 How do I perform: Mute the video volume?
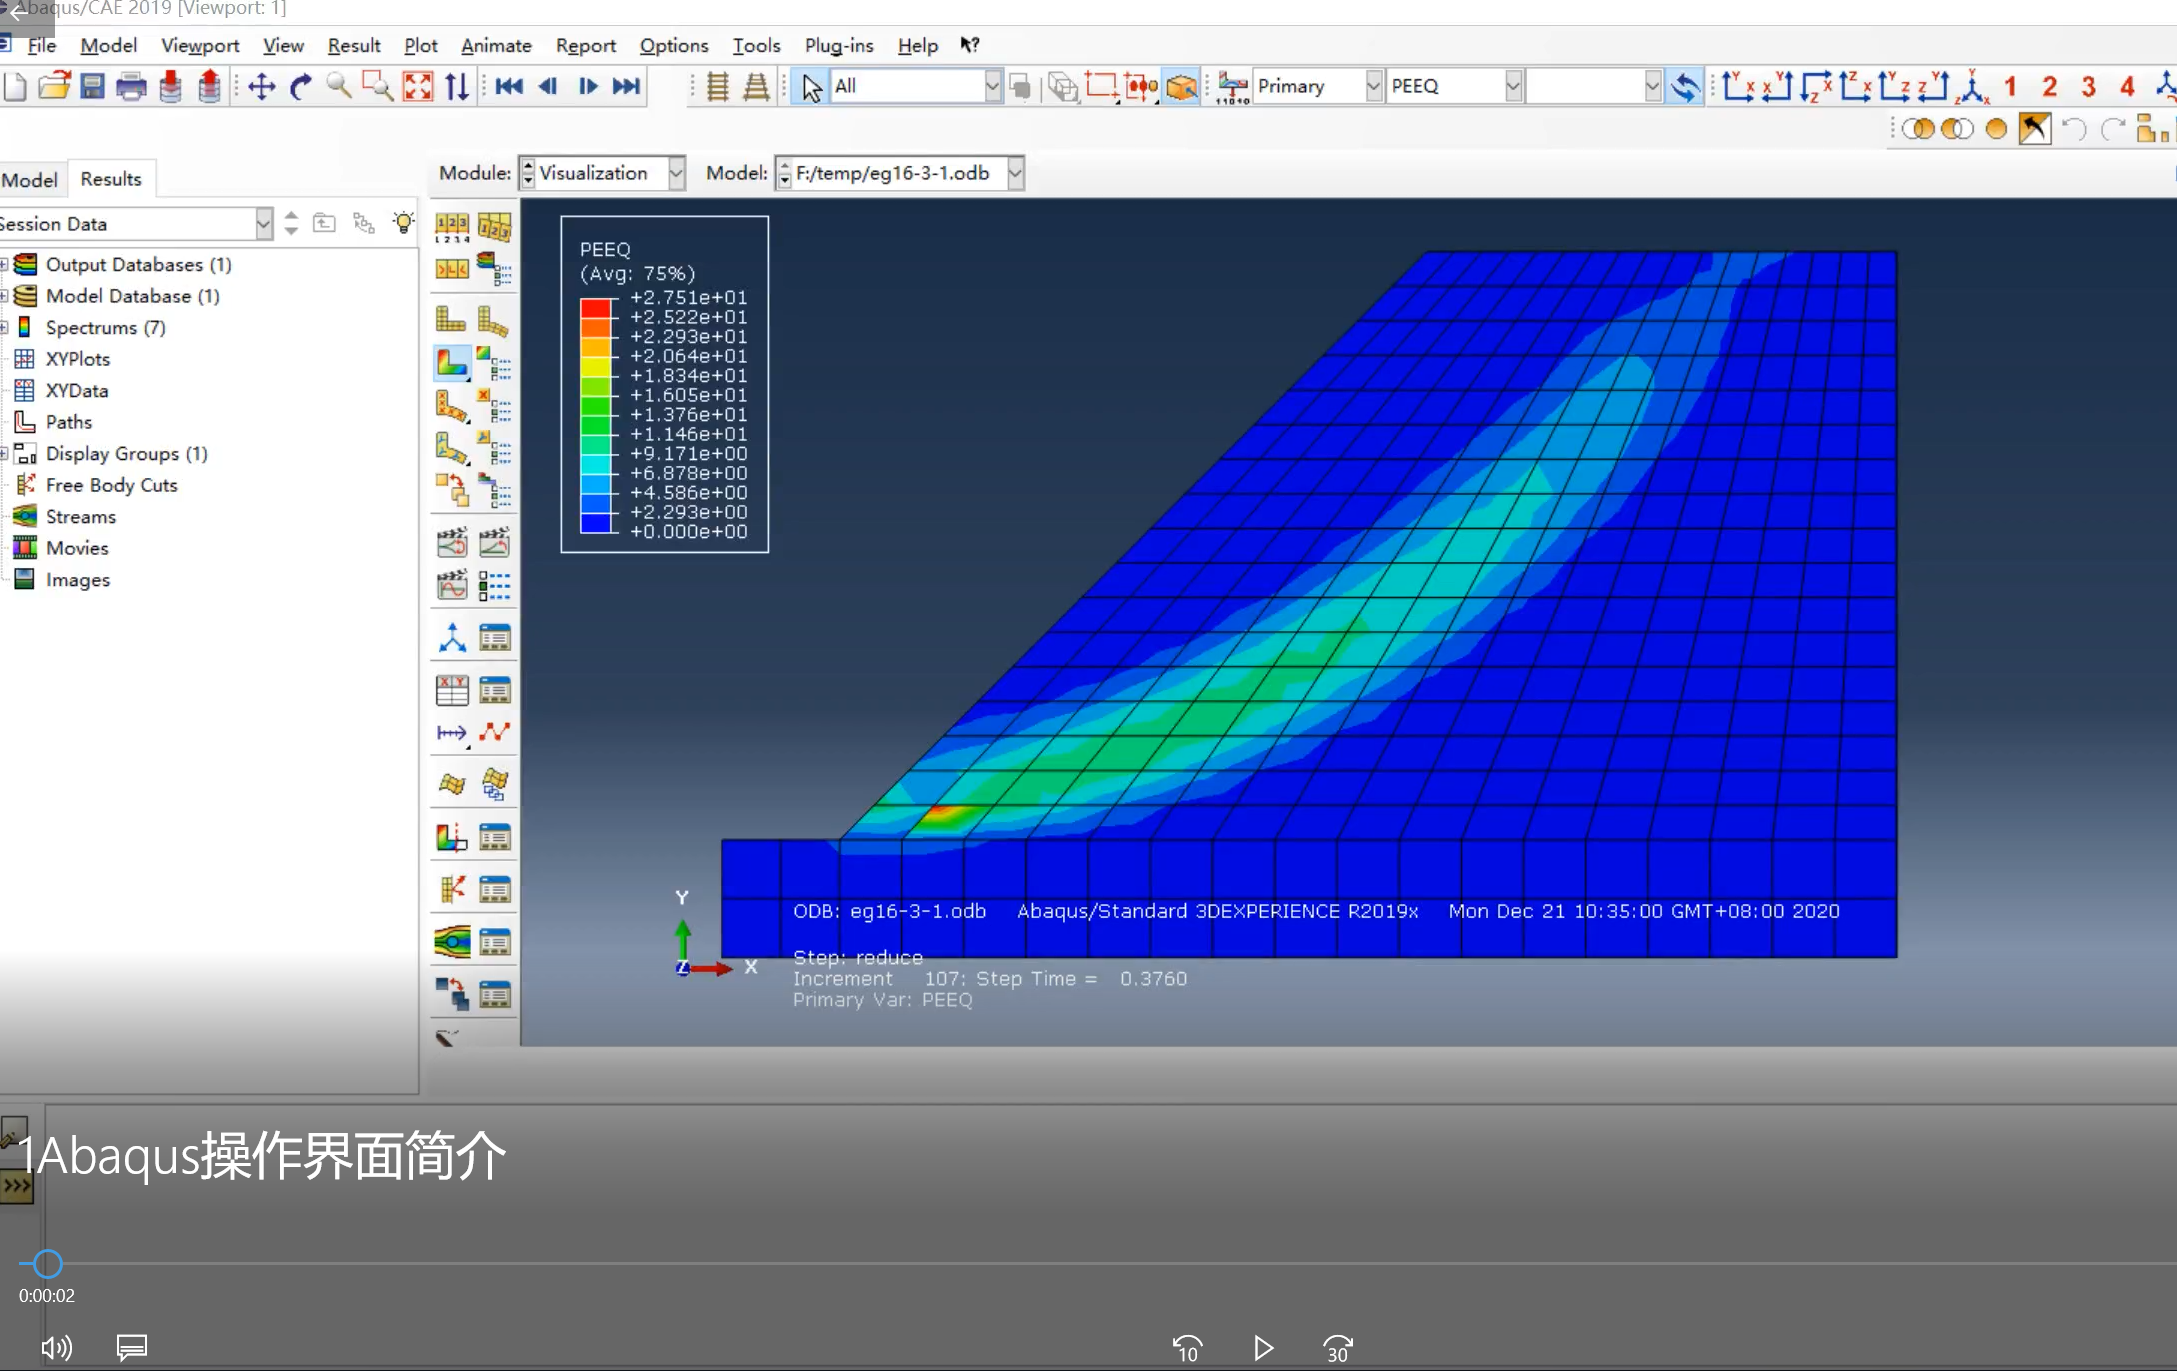pos(56,1347)
